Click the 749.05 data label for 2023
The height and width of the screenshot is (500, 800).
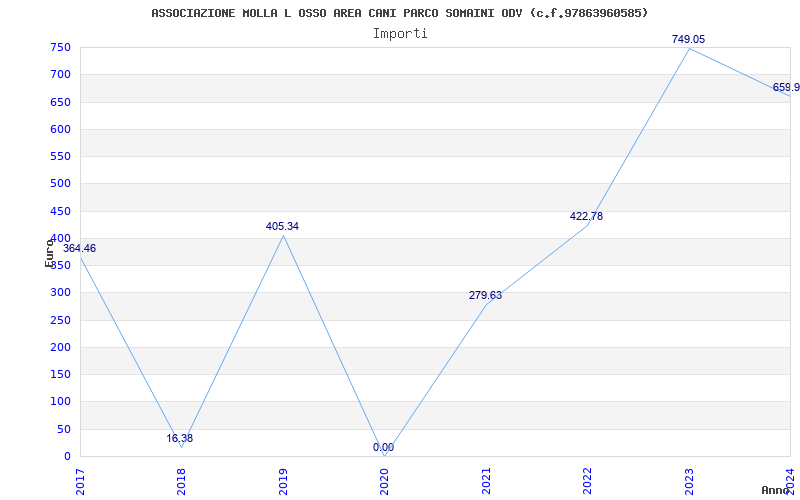tap(688, 39)
